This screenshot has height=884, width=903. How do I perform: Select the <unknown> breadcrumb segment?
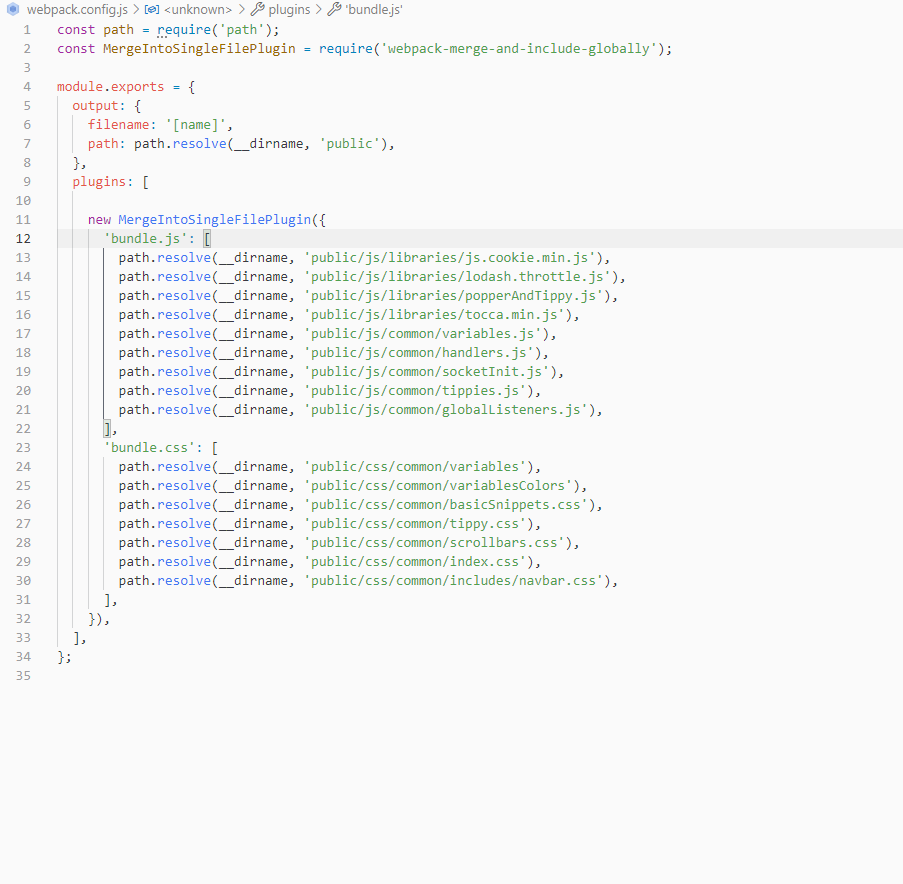(198, 10)
